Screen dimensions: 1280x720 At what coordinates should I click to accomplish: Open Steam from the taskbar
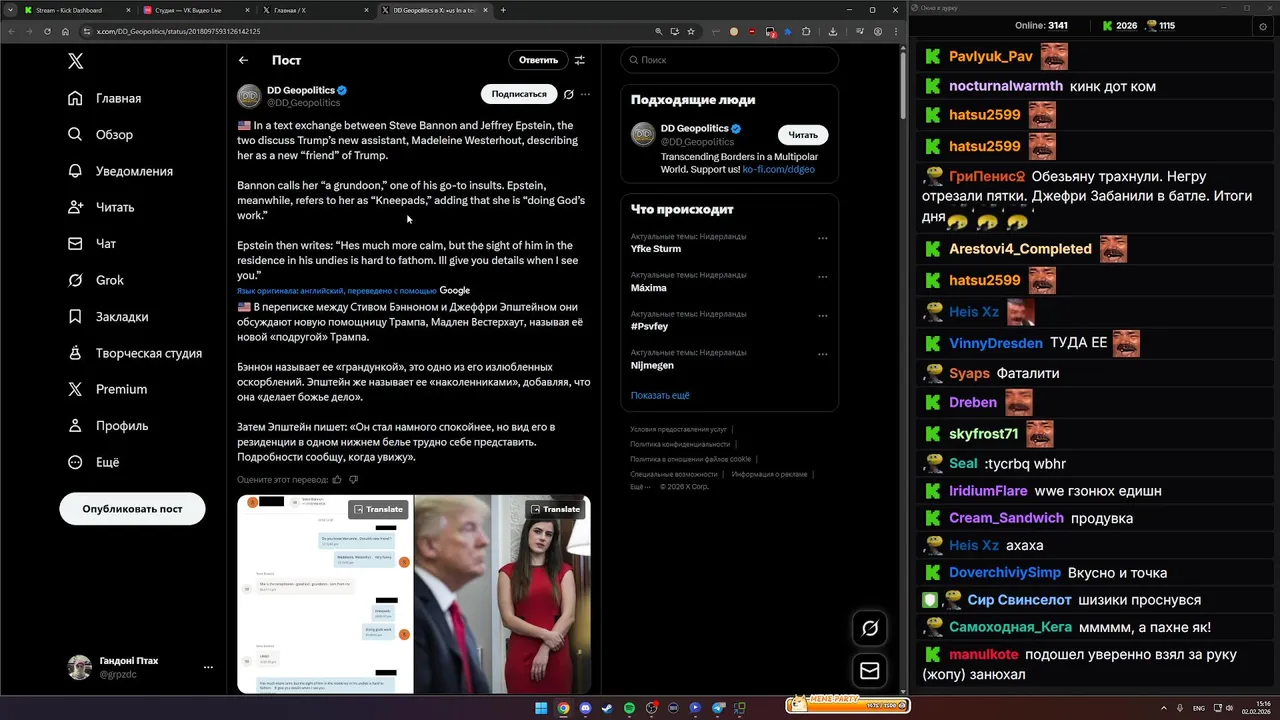coord(607,708)
